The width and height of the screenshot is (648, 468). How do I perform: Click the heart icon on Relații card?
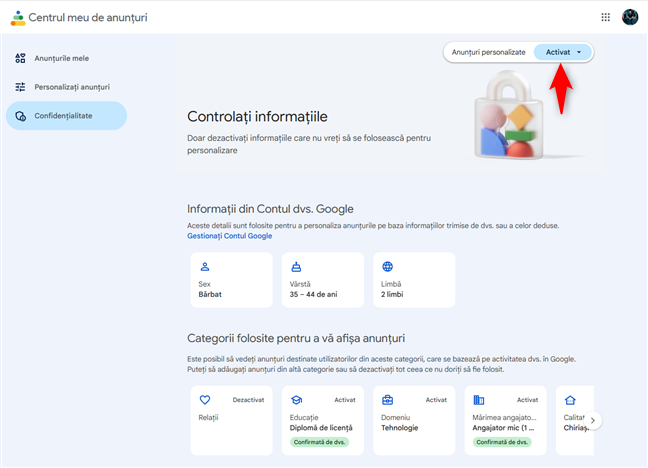click(x=205, y=400)
